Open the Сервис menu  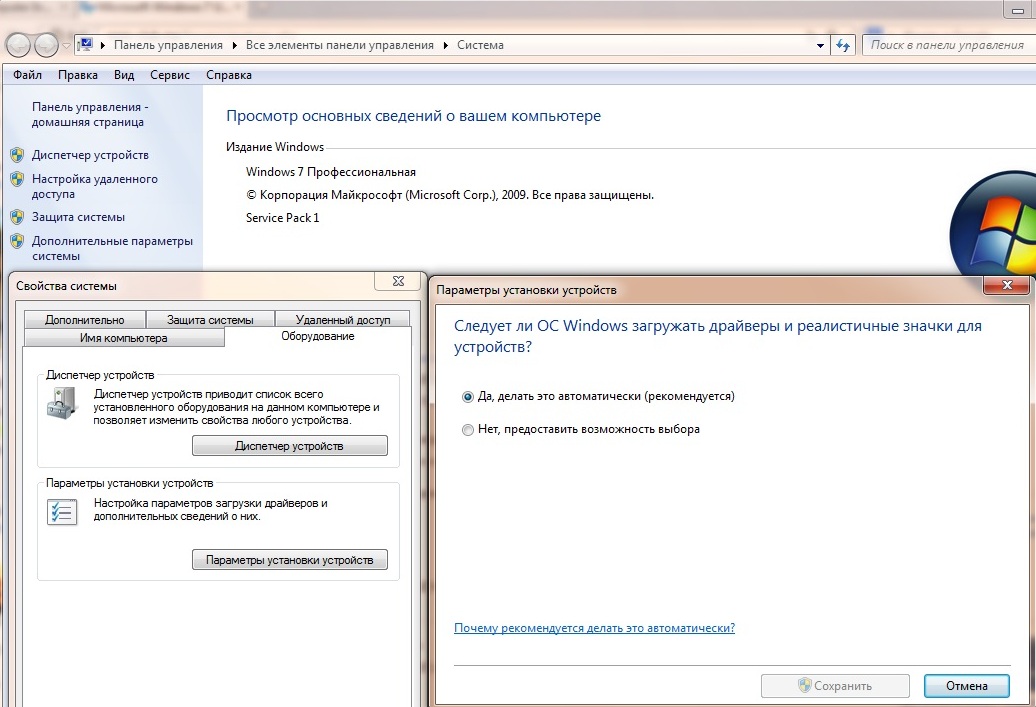click(170, 75)
